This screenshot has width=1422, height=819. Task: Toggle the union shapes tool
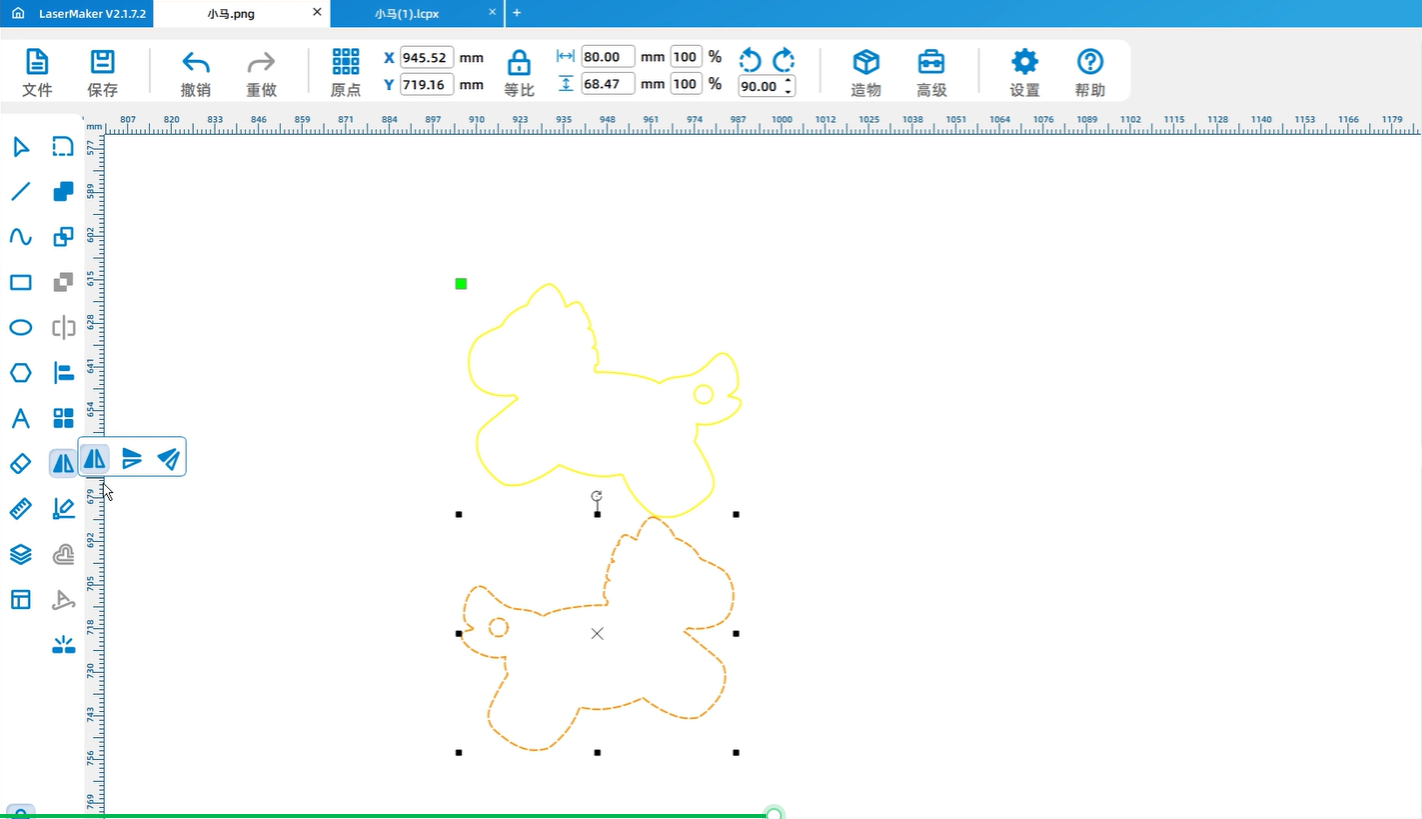[x=63, y=191]
